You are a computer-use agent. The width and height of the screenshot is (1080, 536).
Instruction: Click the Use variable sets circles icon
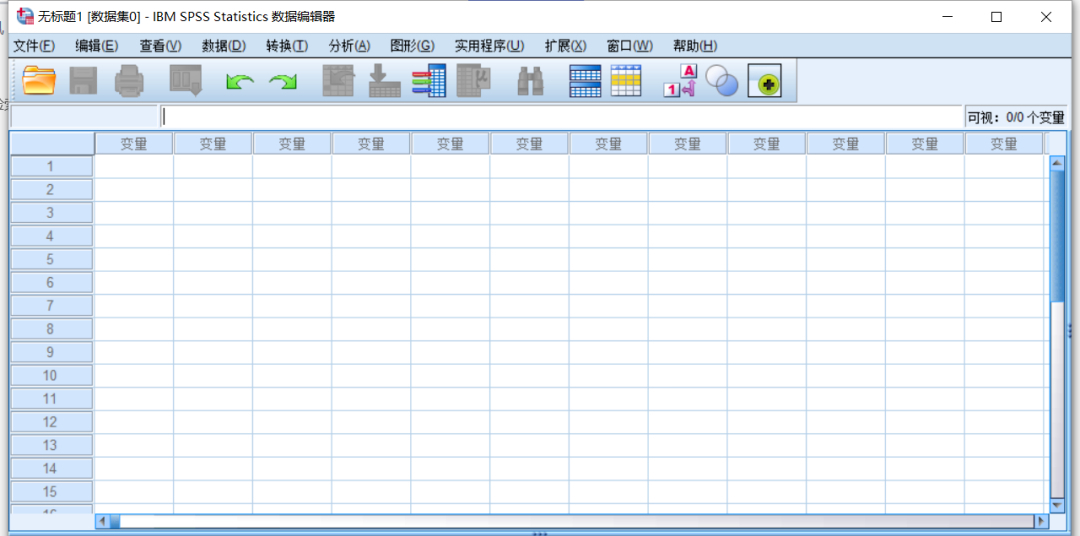click(x=722, y=81)
